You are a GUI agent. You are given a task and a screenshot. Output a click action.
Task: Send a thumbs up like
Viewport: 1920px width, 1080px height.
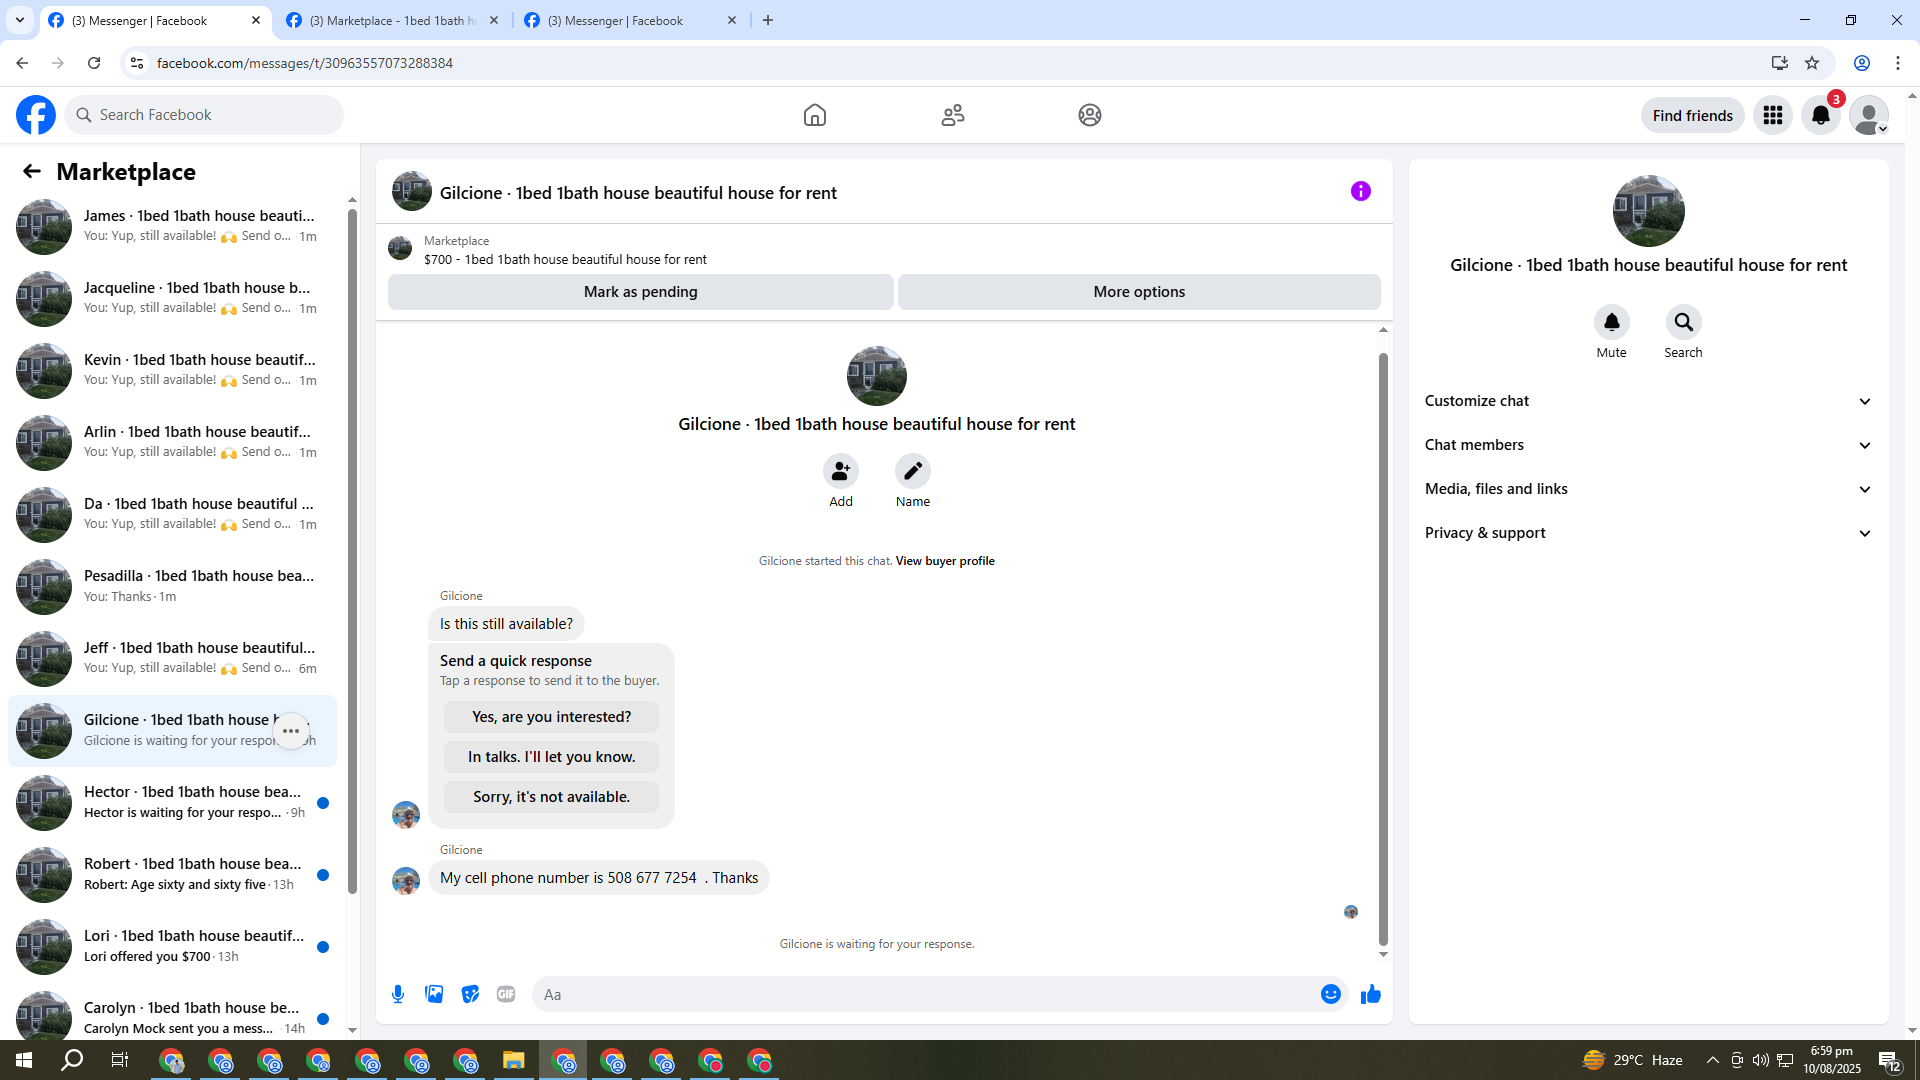pos(1370,994)
